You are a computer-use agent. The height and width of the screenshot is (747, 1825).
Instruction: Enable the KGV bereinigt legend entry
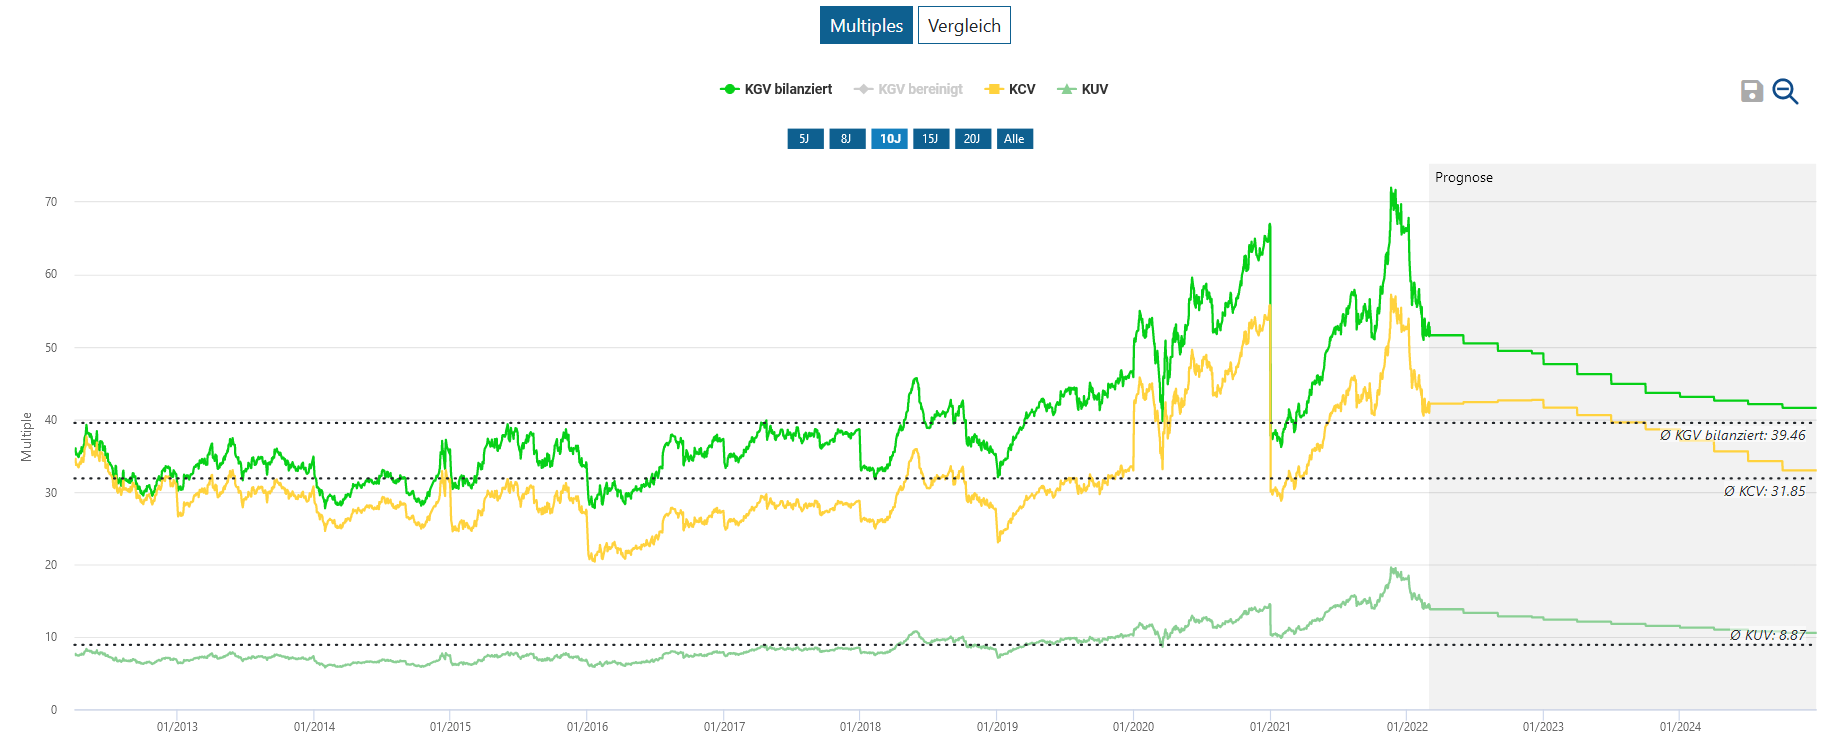point(908,89)
